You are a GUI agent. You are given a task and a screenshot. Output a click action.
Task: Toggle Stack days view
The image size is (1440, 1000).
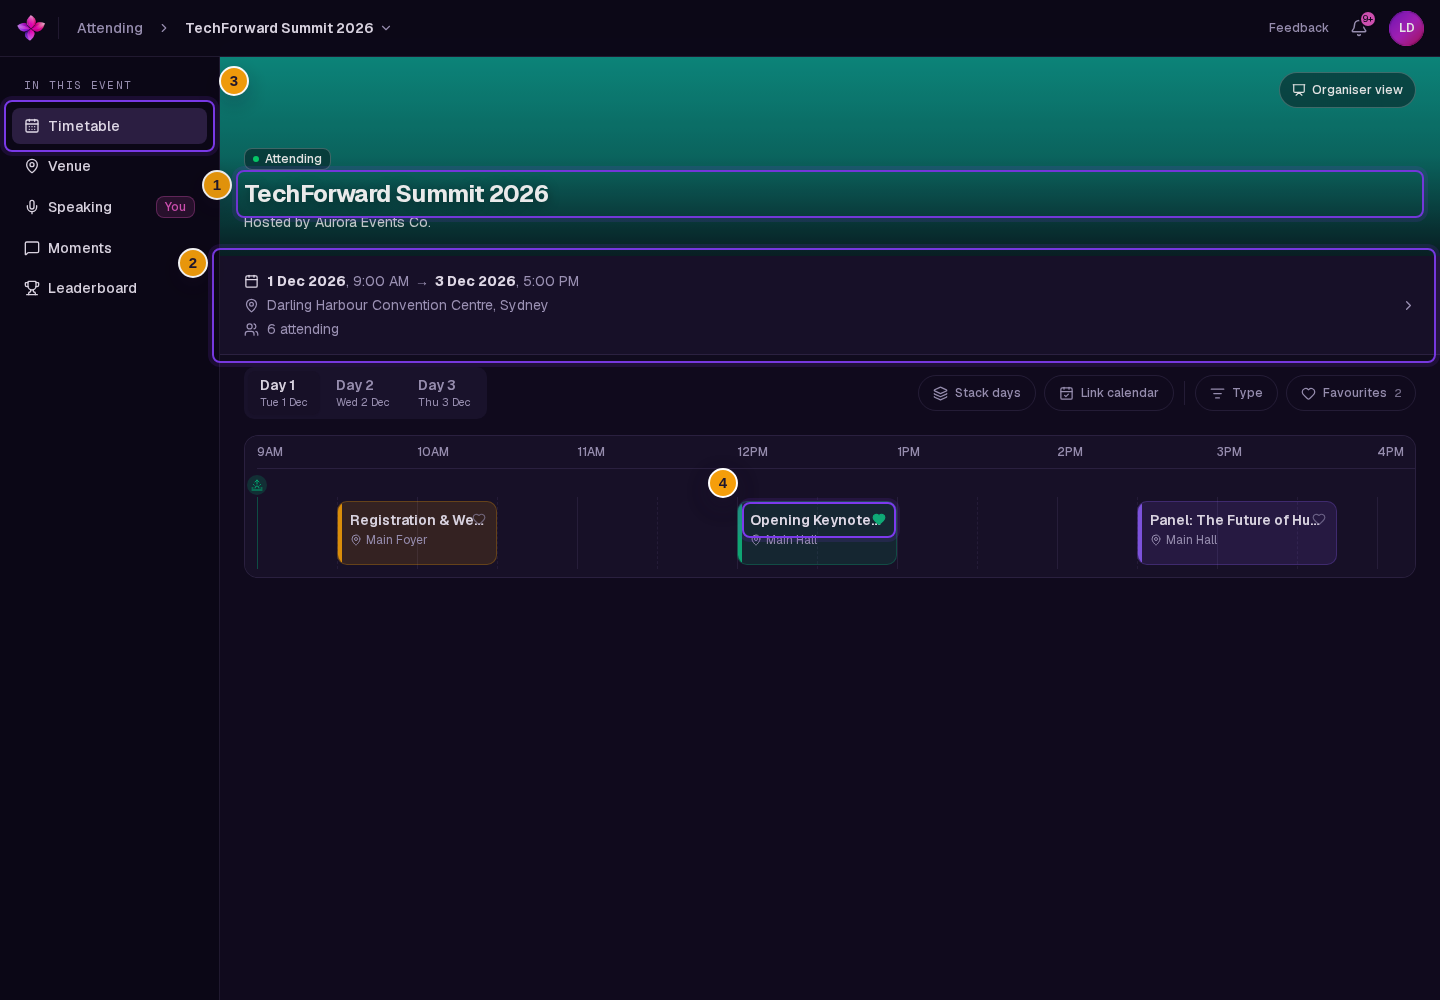pyautogui.click(x=977, y=393)
